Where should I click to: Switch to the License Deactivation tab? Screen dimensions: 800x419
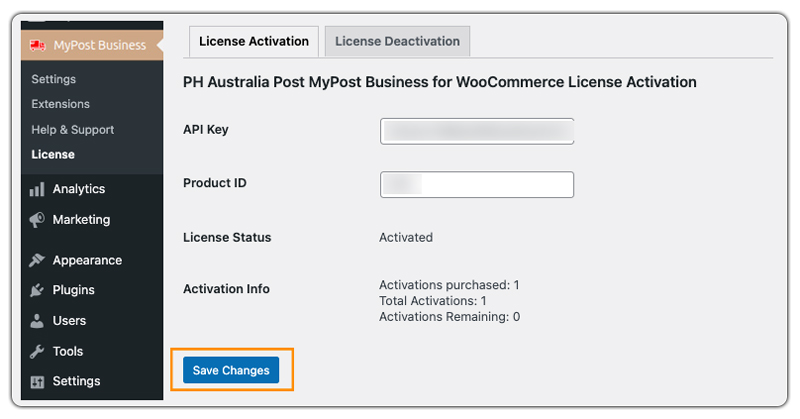(397, 41)
